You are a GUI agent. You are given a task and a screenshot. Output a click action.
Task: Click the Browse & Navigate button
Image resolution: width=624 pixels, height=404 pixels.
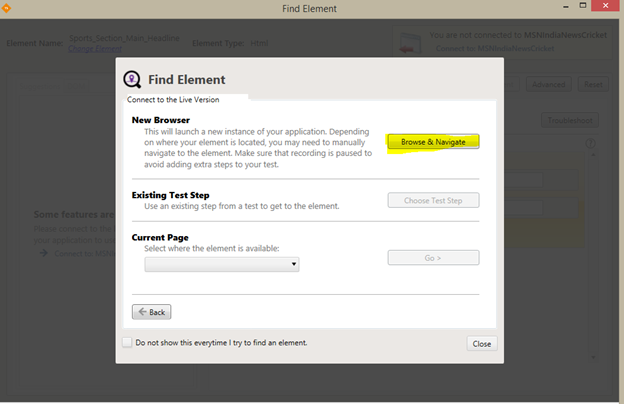coord(433,142)
